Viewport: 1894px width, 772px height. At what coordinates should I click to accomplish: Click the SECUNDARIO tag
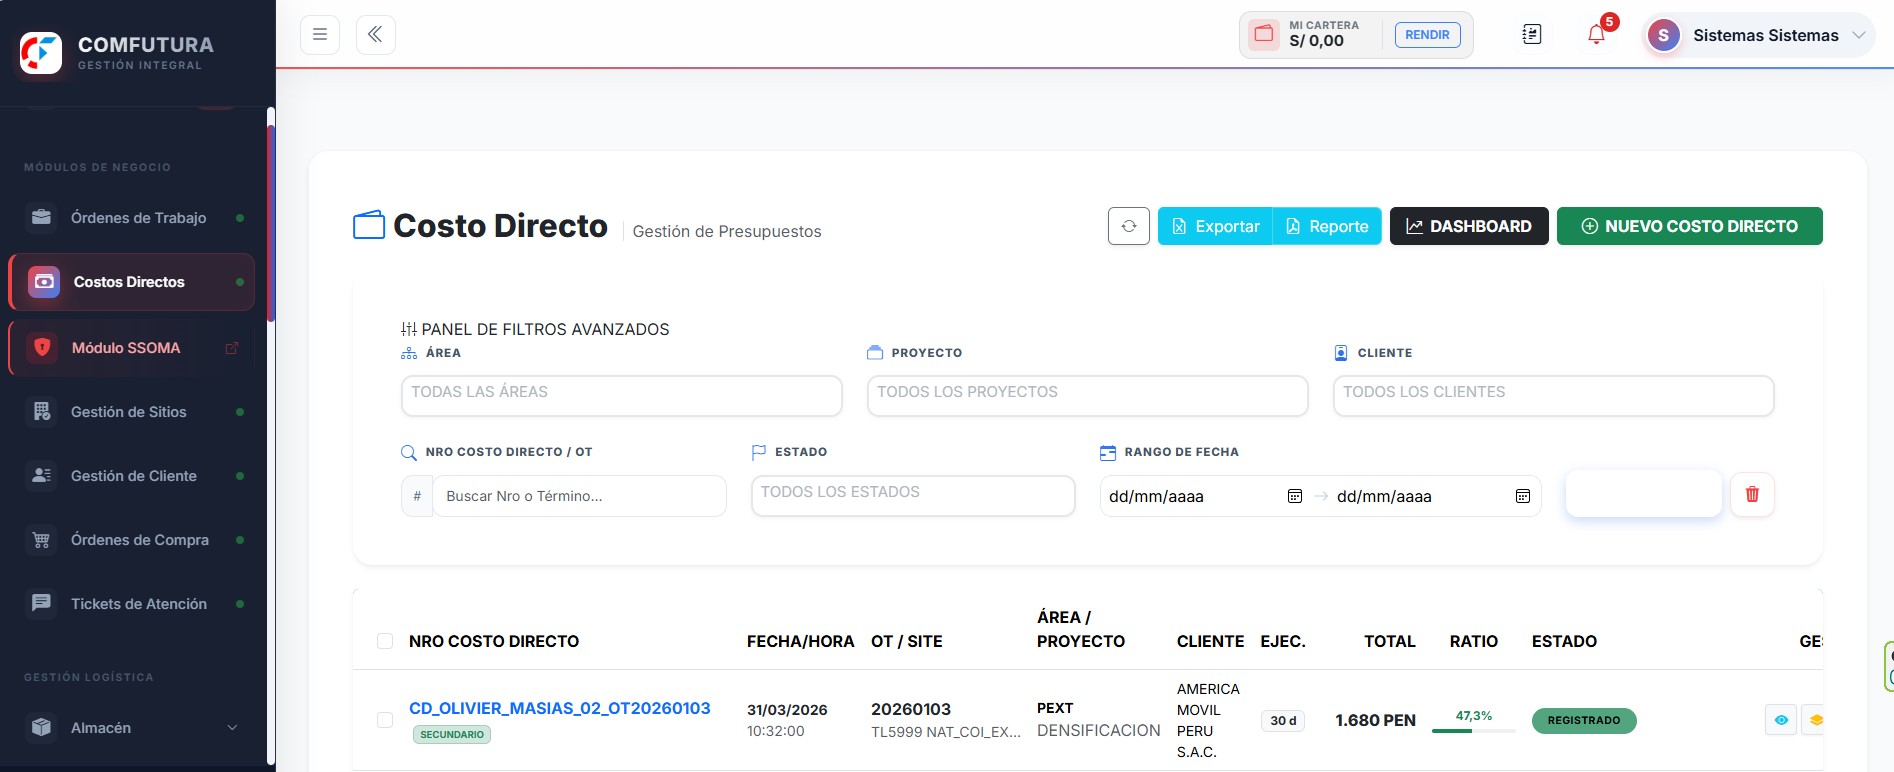452,734
